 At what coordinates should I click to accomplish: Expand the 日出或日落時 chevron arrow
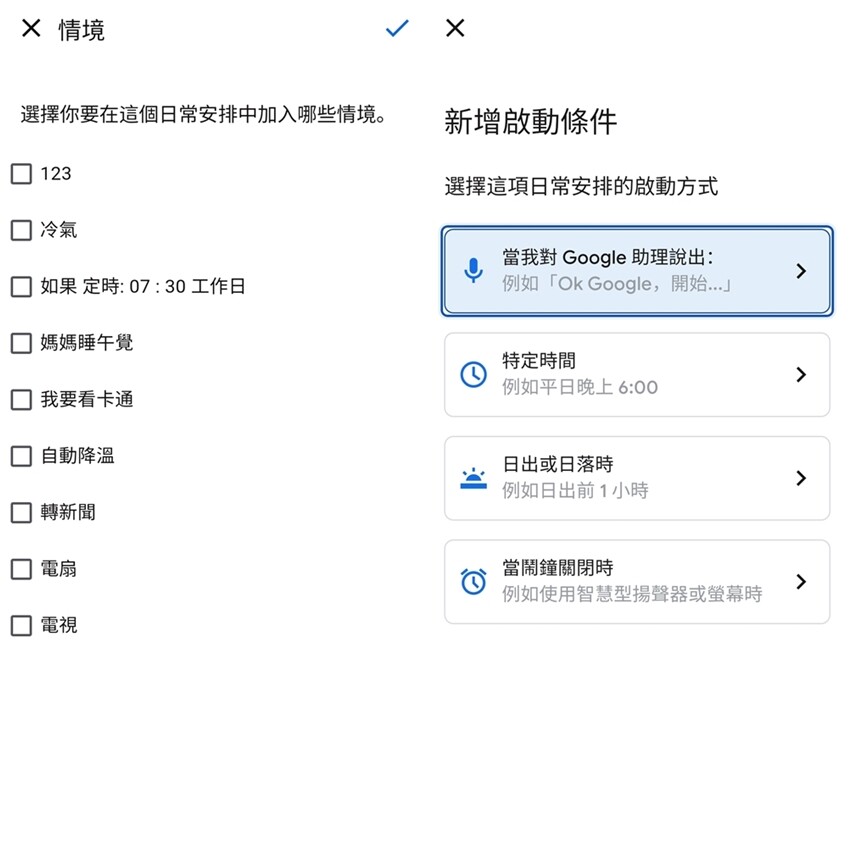800,478
